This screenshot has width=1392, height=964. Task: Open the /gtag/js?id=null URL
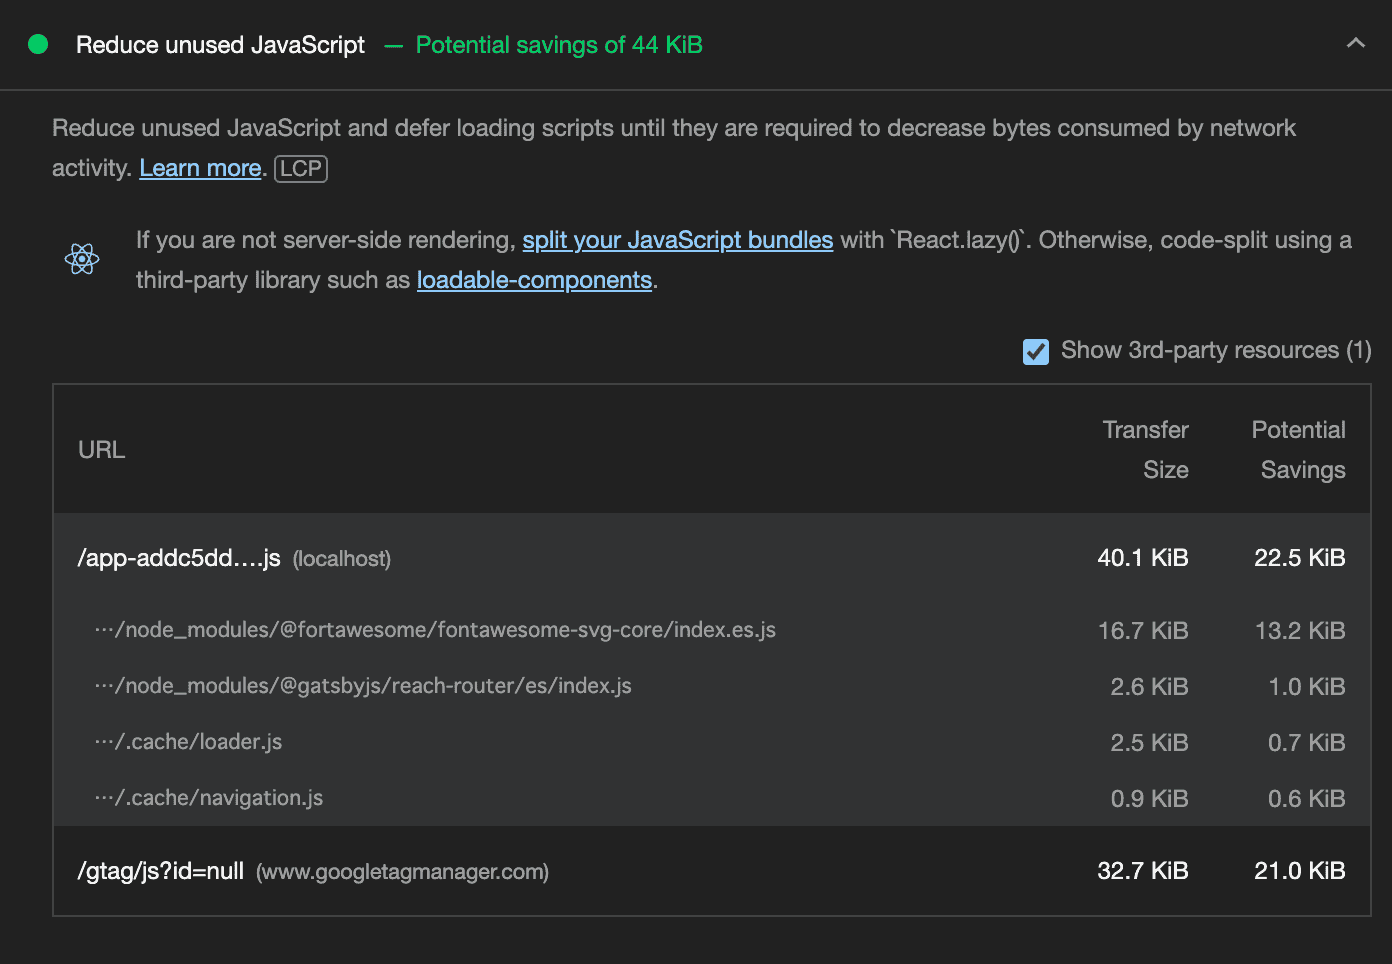pyautogui.click(x=161, y=871)
